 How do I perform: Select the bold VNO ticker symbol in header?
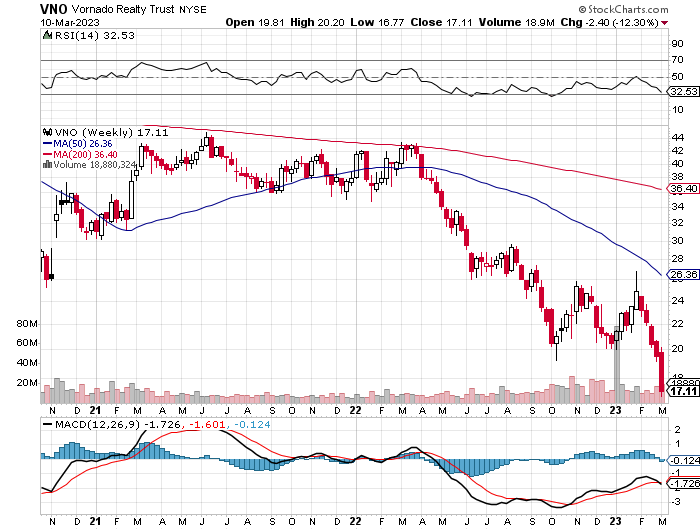tap(54, 9)
